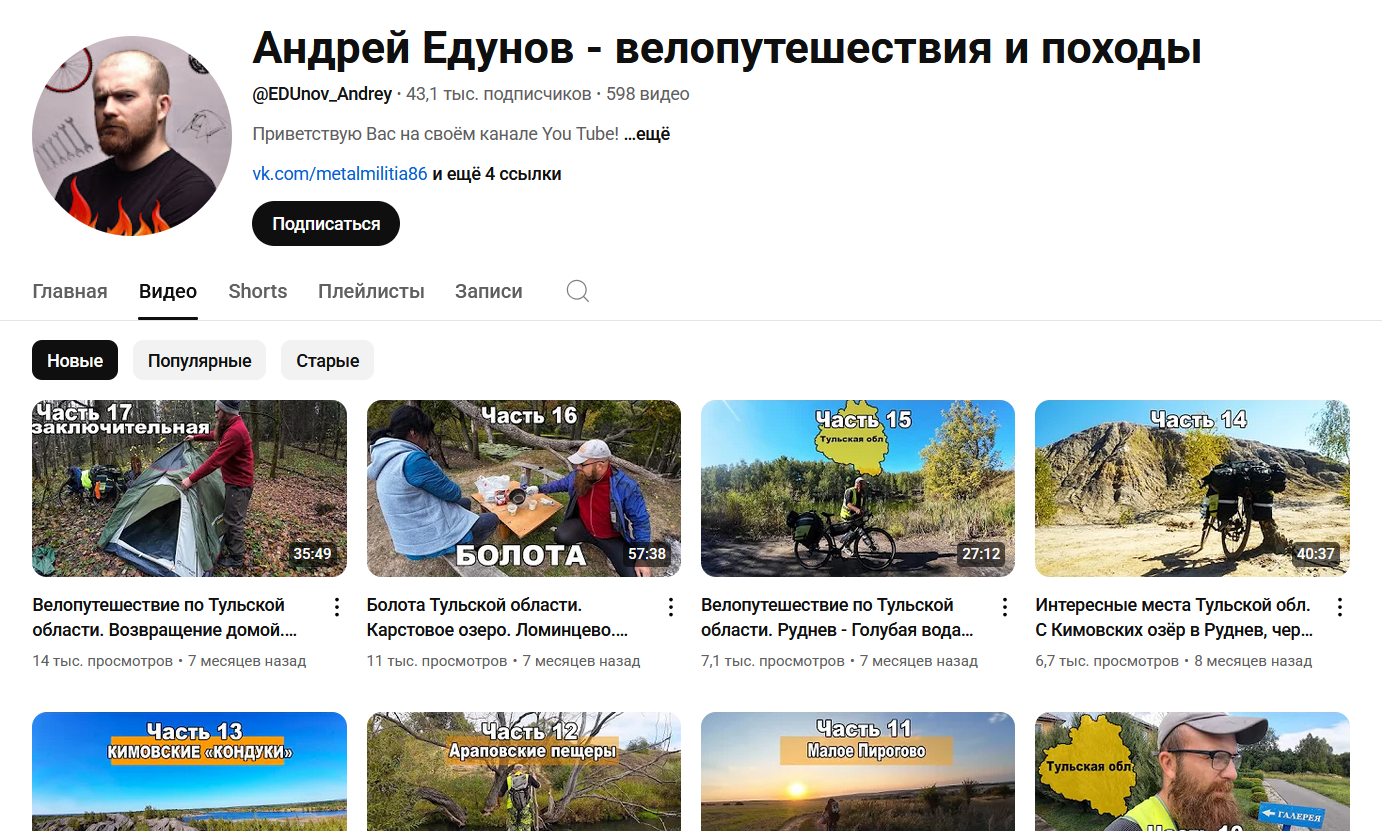Open the Записи tab
This screenshot has height=831, width=1382.
[489, 291]
